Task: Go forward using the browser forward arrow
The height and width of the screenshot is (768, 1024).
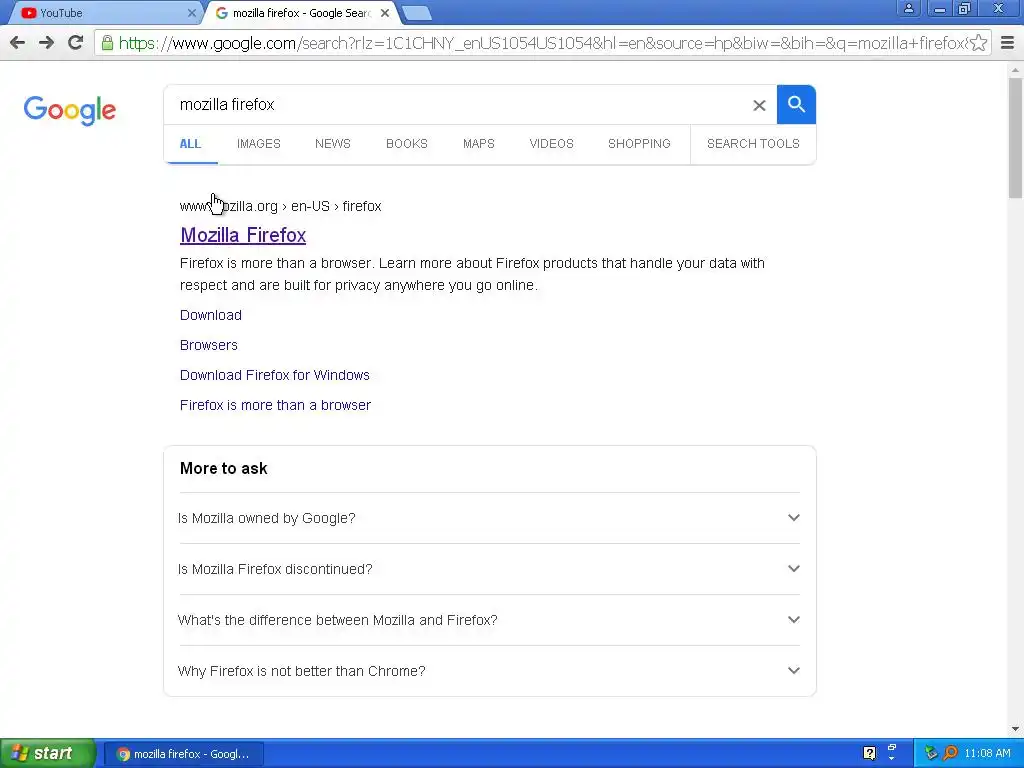Action: coord(46,43)
